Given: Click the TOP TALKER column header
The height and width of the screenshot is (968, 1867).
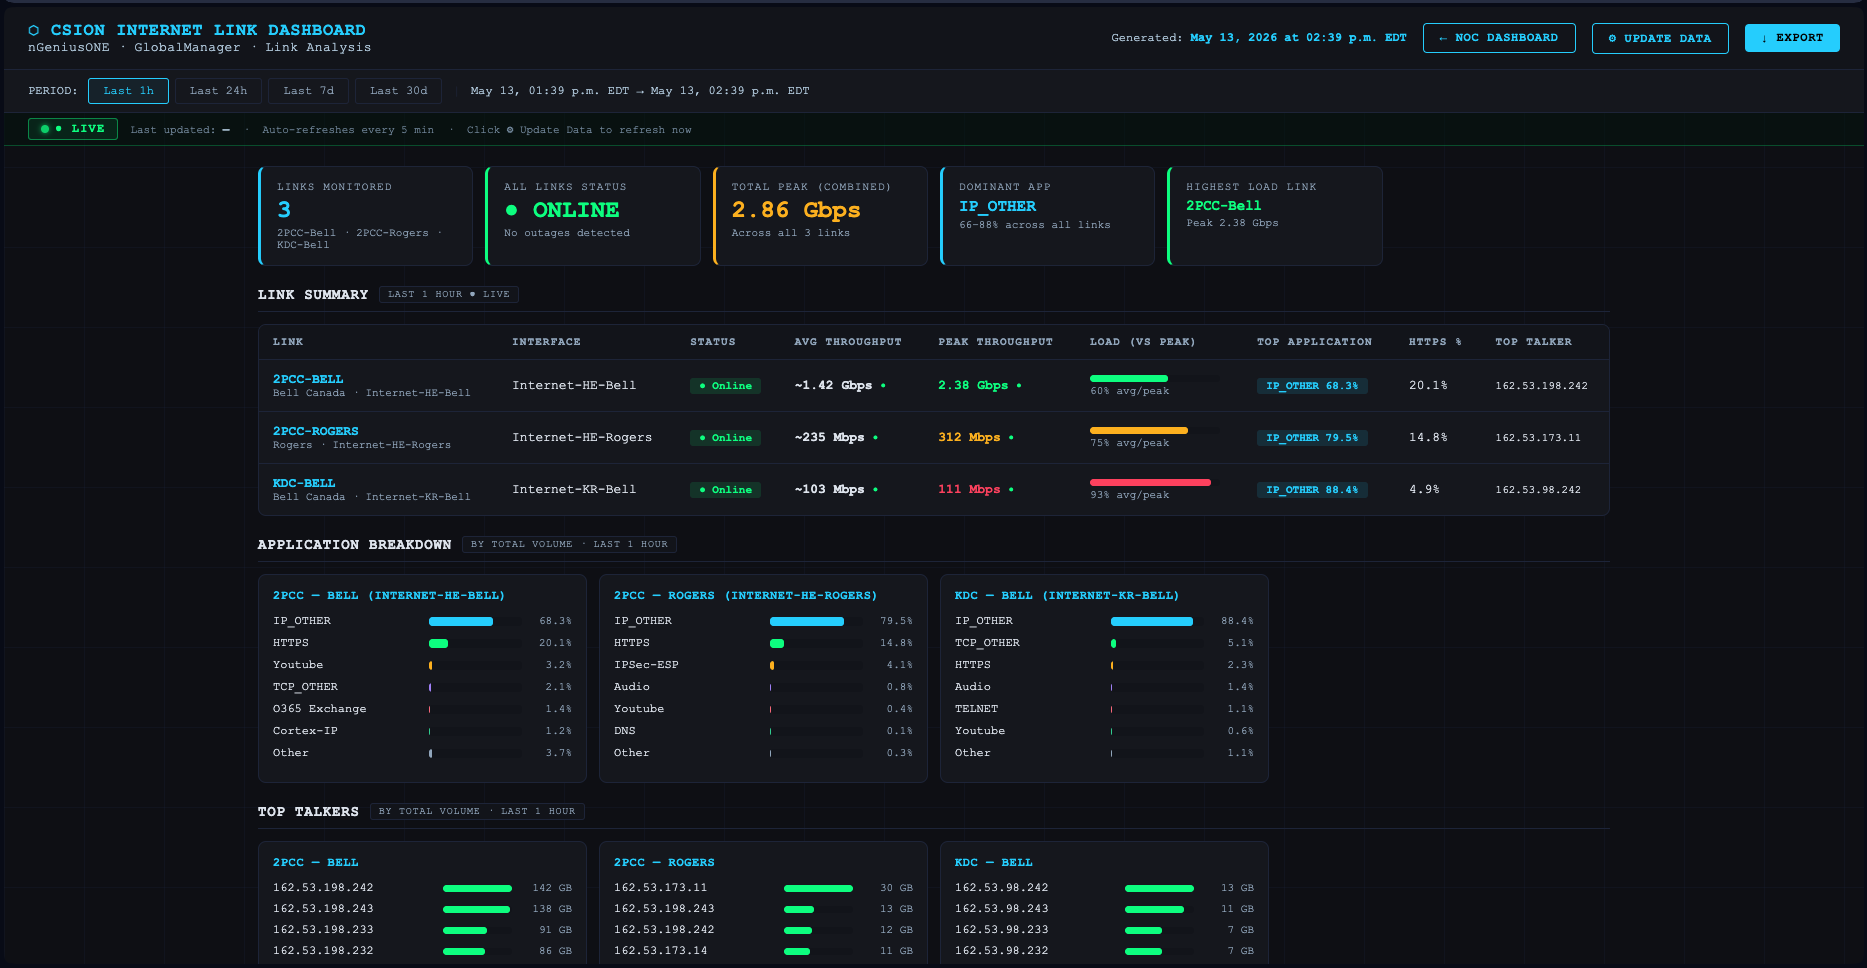Looking at the screenshot, I should (x=1533, y=342).
